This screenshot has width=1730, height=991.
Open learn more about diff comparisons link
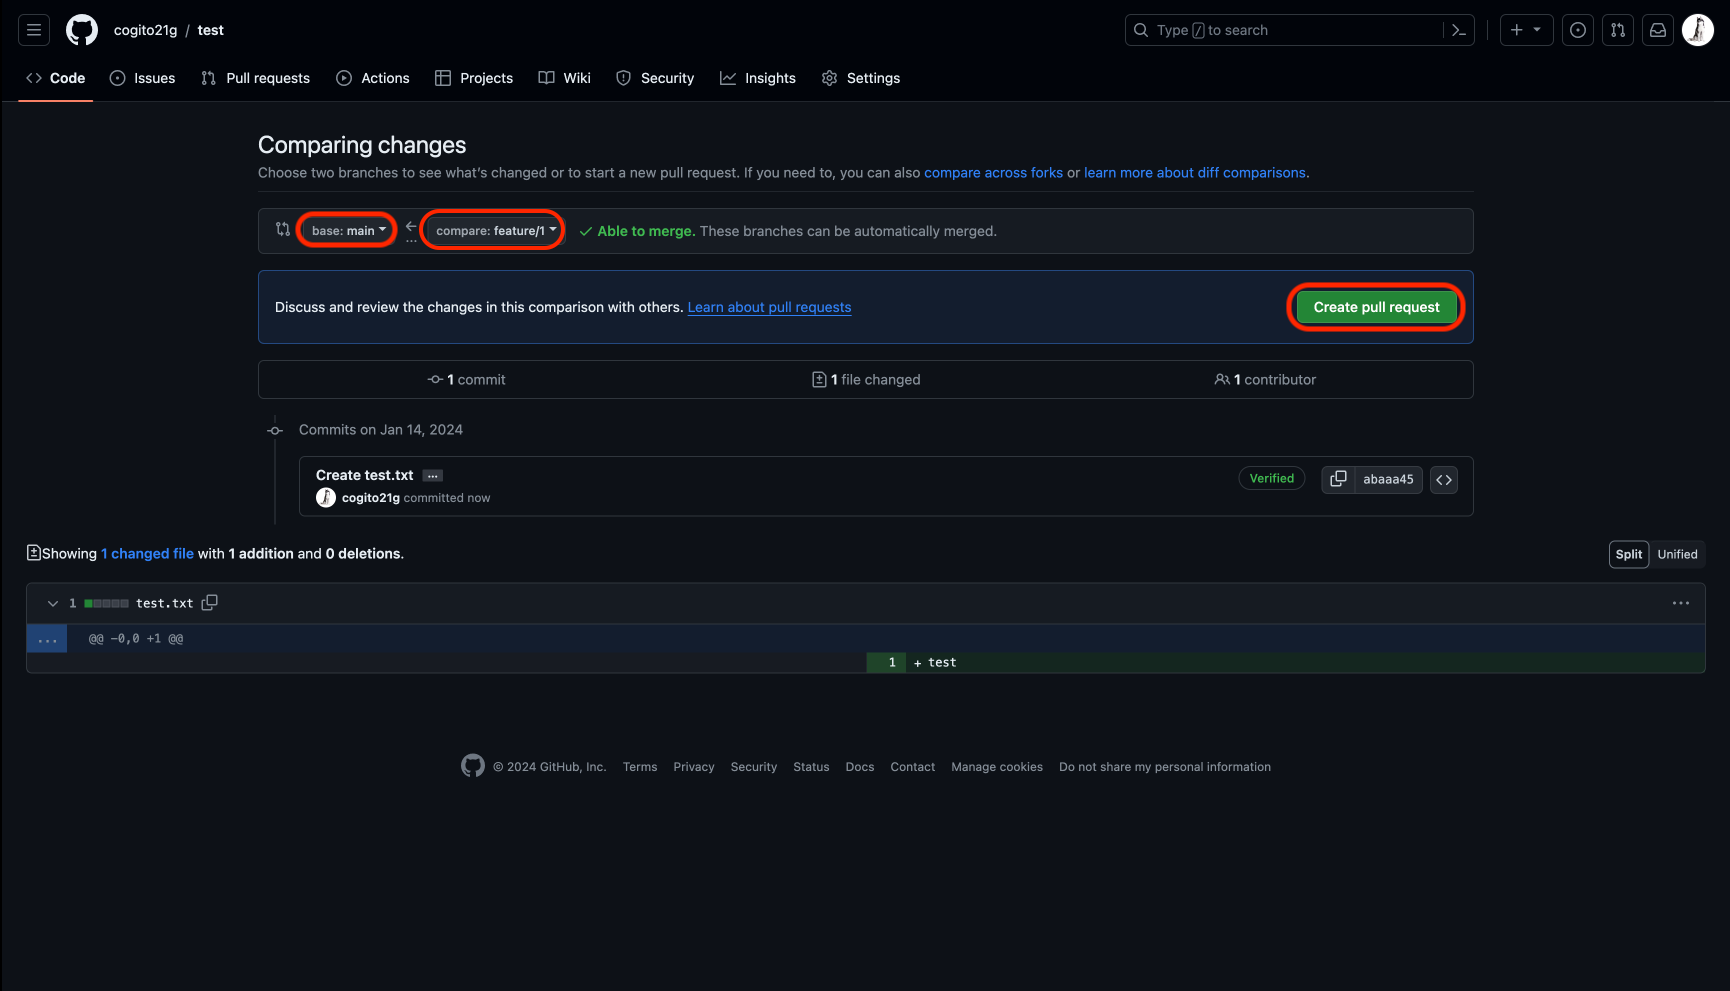coord(1195,173)
